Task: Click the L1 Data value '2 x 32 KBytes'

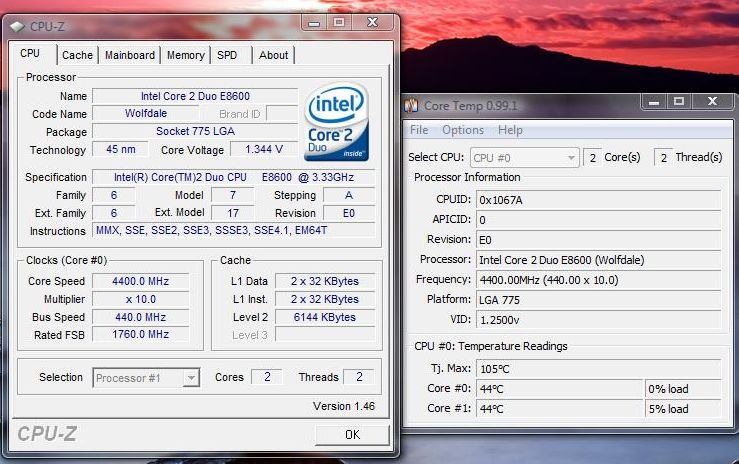Action: 325,281
